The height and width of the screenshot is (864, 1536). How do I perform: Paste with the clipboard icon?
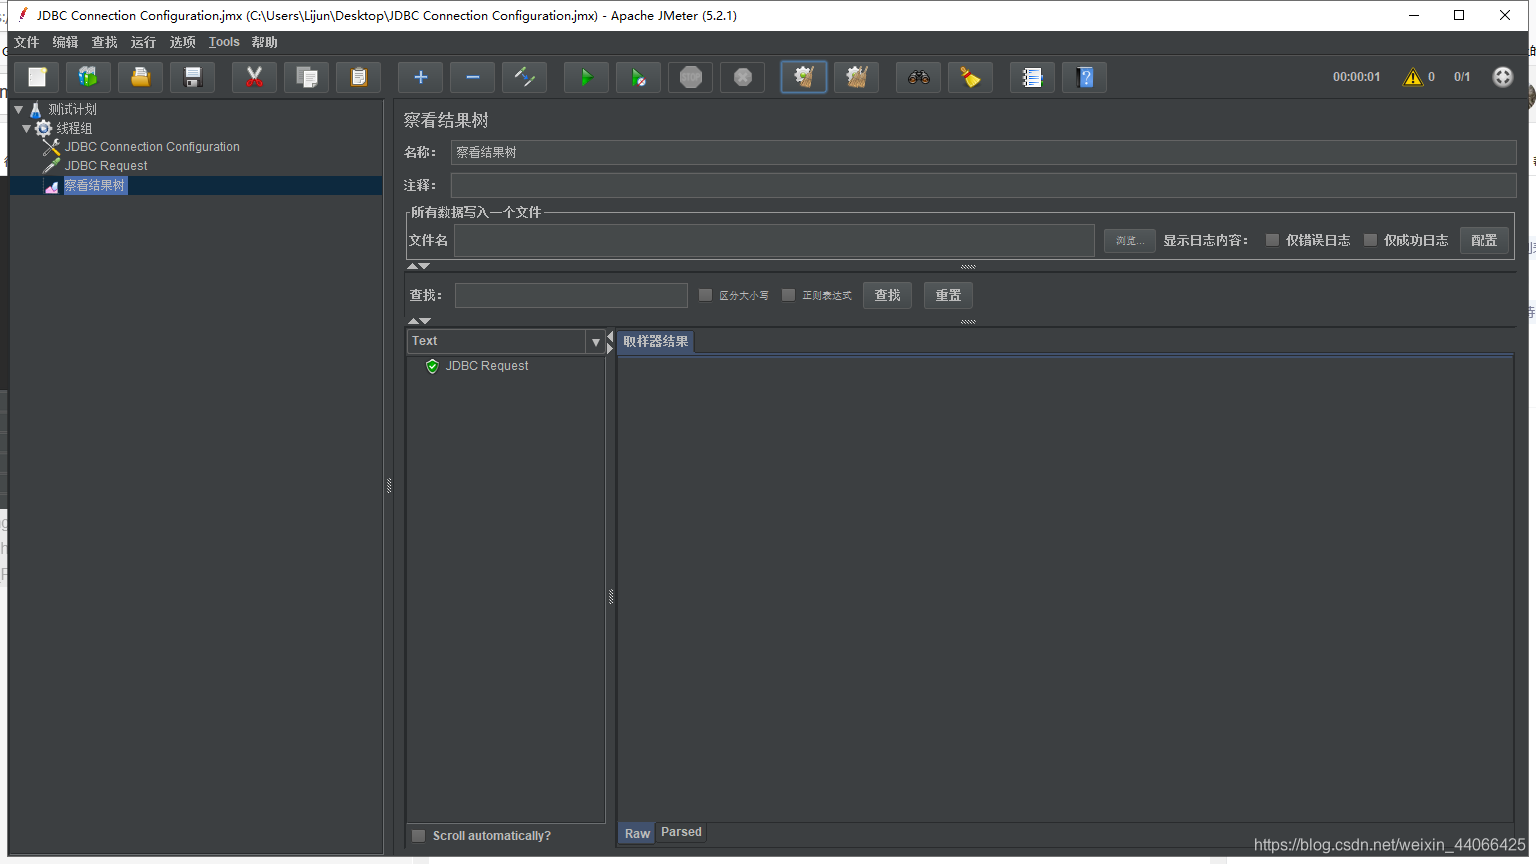pyautogui.click(x=359, y=77)
